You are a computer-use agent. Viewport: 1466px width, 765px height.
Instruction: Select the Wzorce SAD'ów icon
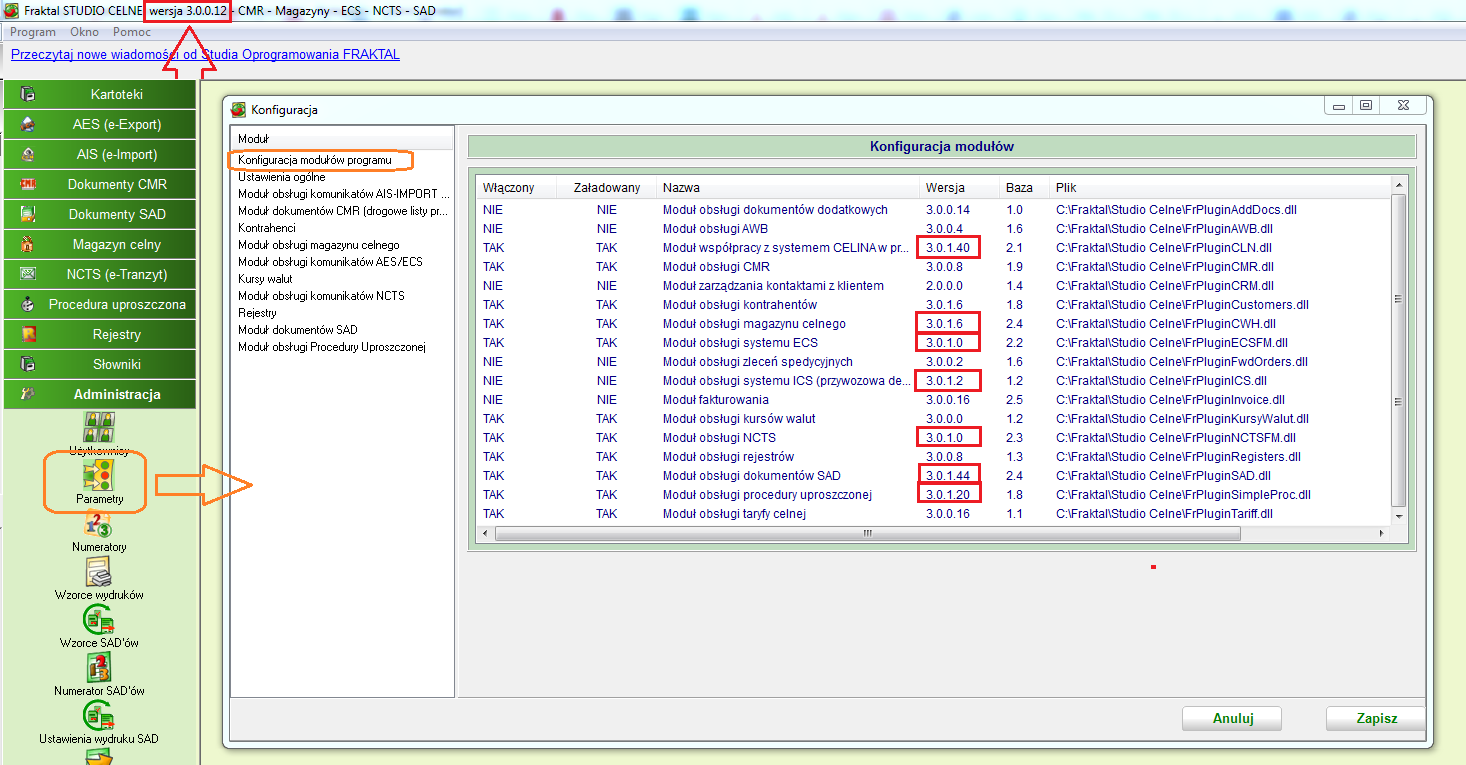coord(99,619)
